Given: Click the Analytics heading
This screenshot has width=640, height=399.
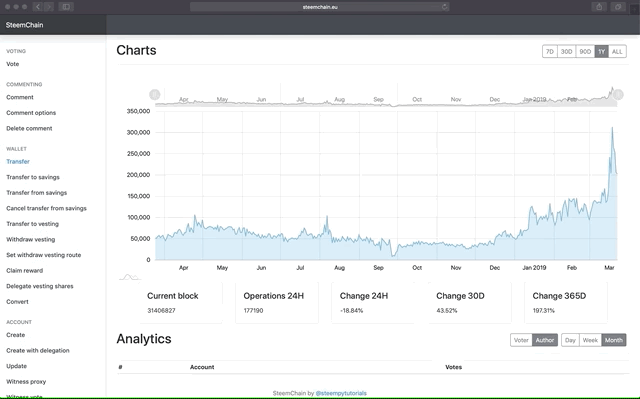Looking at the screenshot, I should [x=144, y=339].
